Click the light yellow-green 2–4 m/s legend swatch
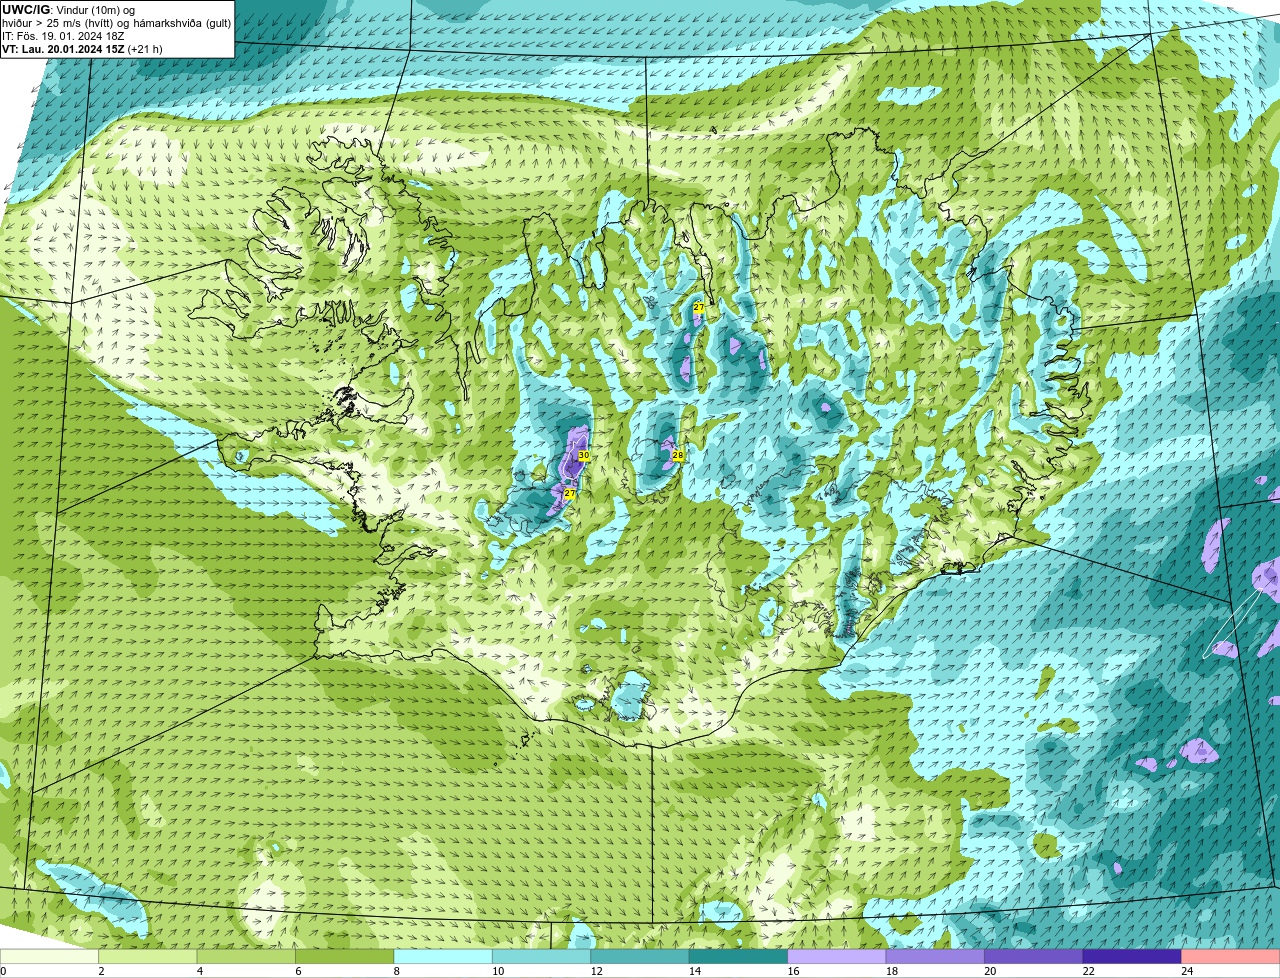1280x978 pixels. coord(149,957)
